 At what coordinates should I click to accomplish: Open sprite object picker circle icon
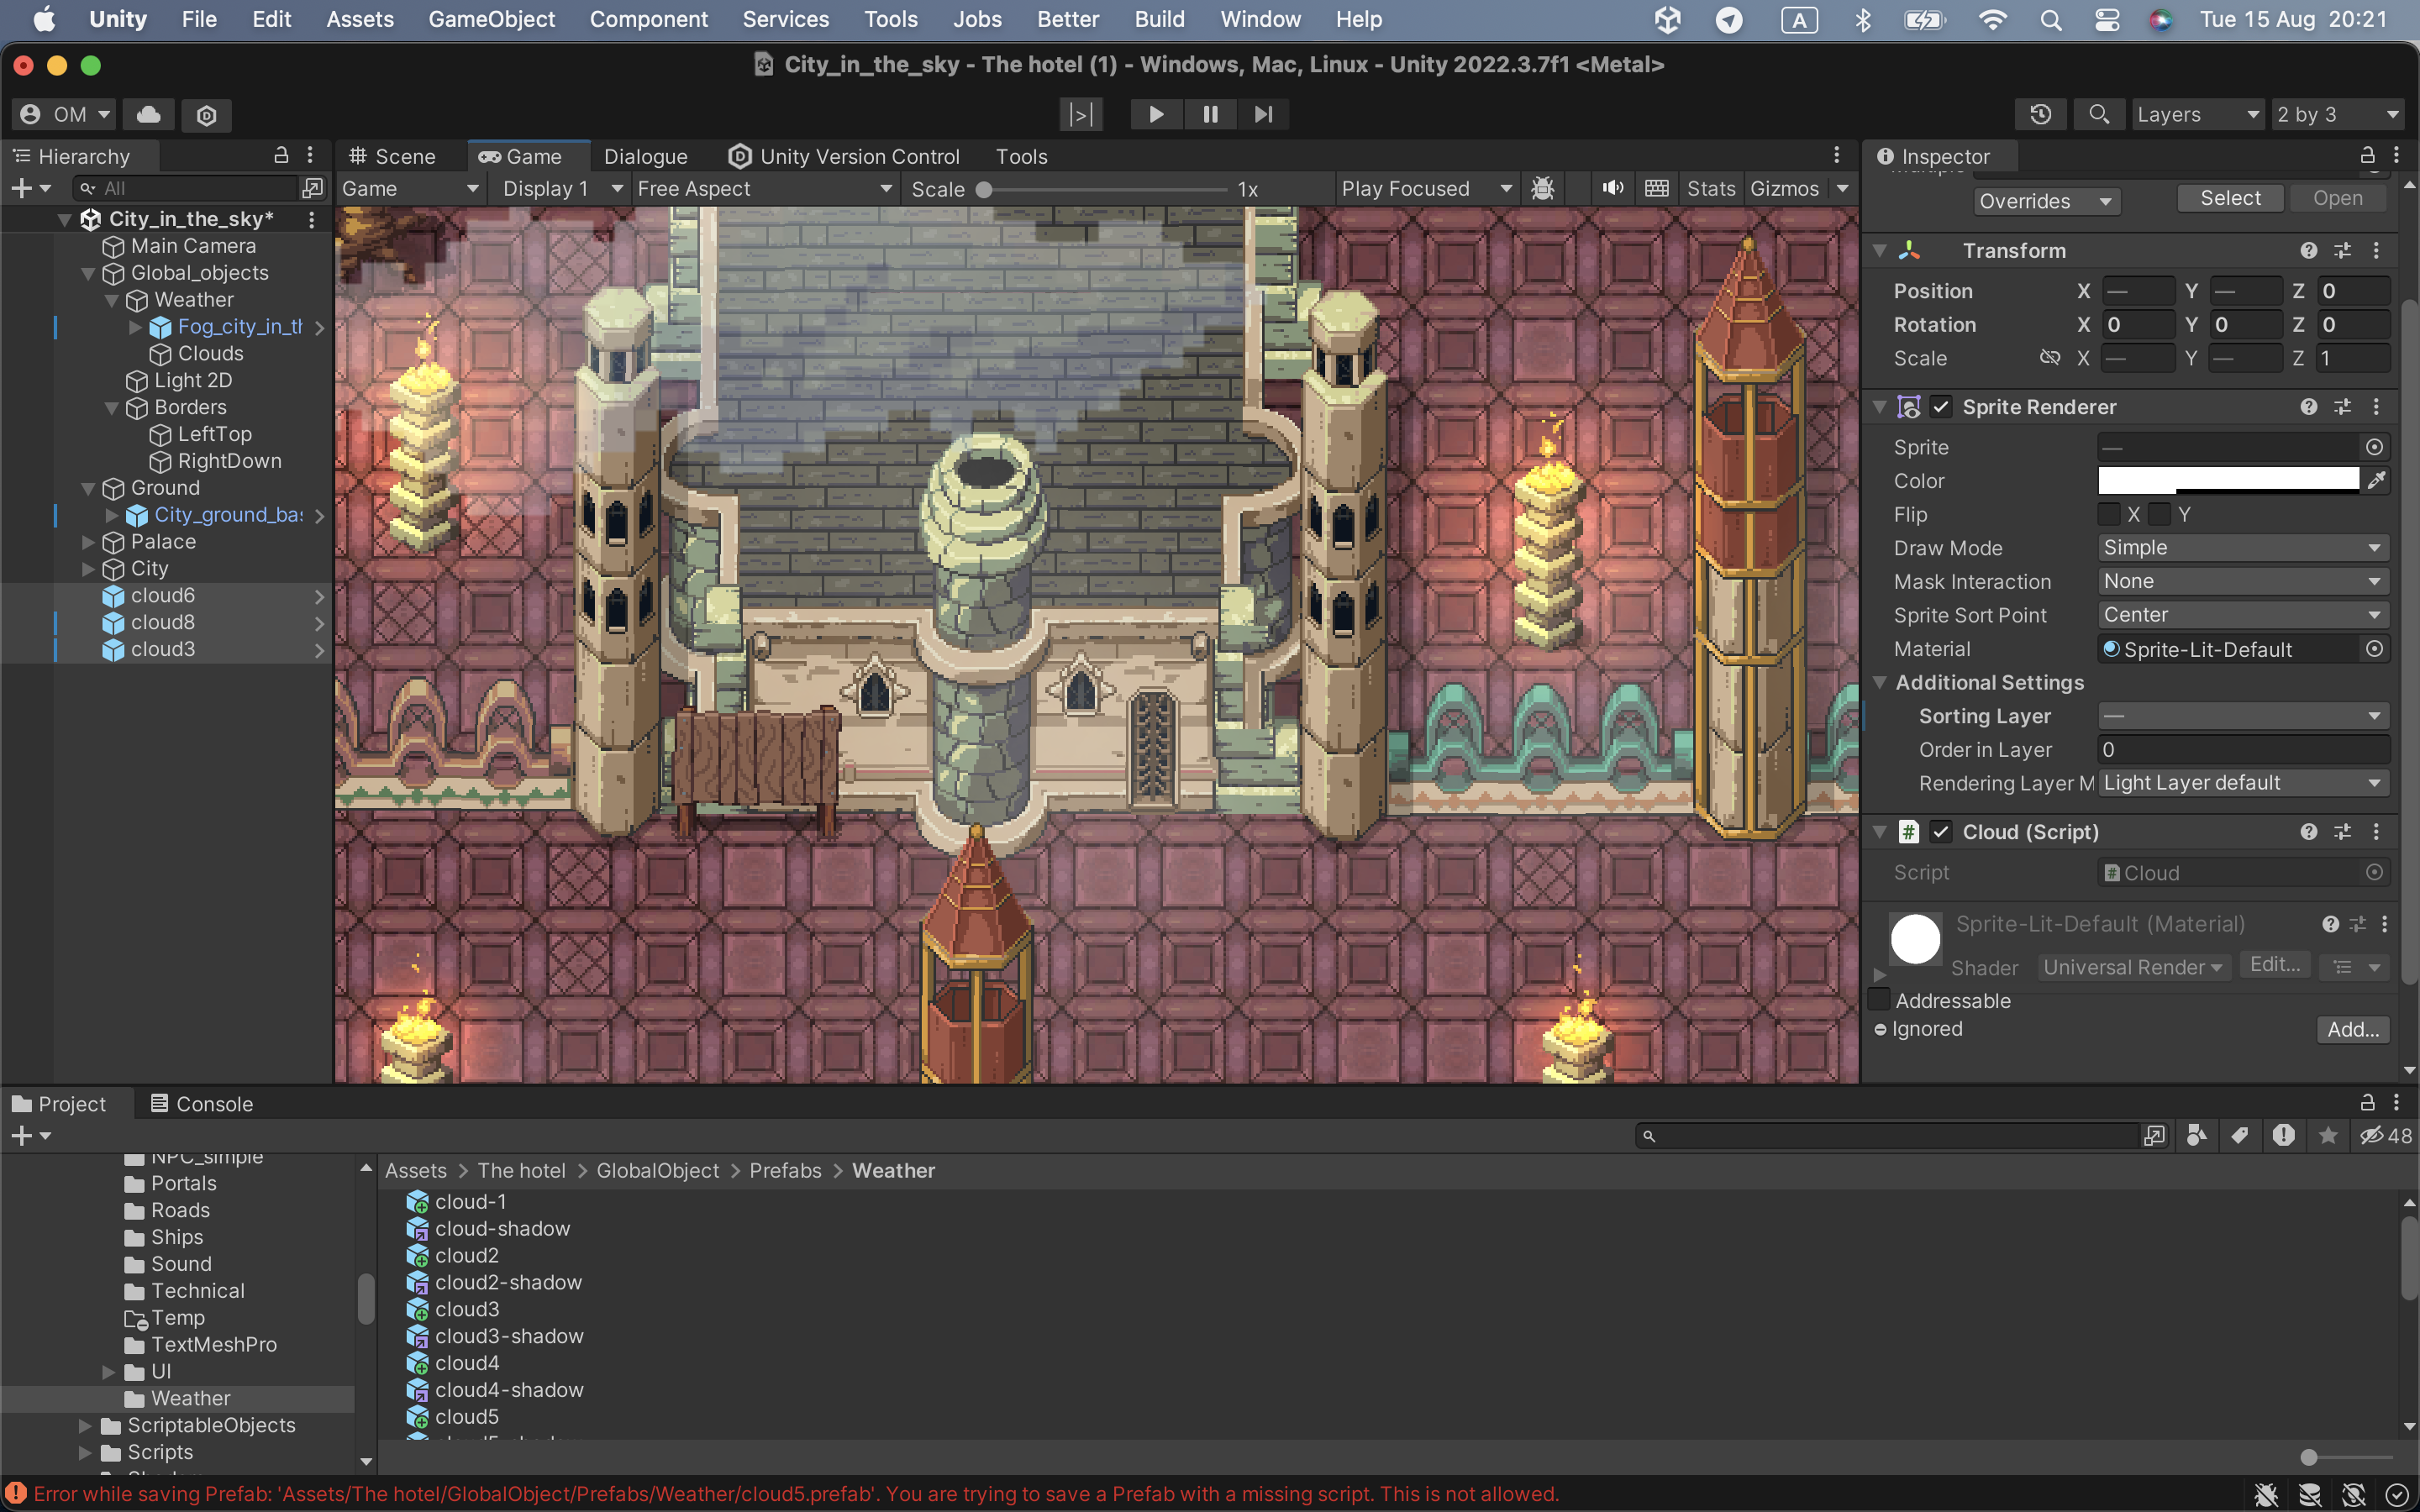pos(2375,447)
